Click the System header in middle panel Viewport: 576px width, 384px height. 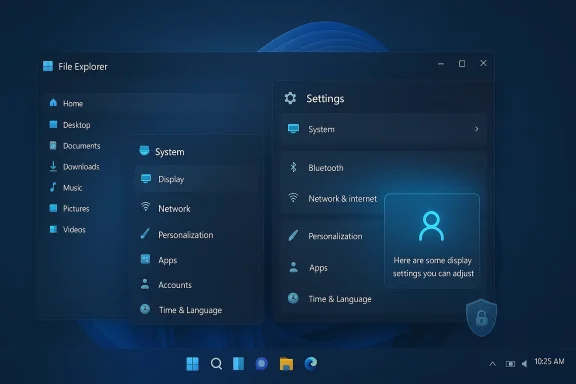click(x=162, y=151)
